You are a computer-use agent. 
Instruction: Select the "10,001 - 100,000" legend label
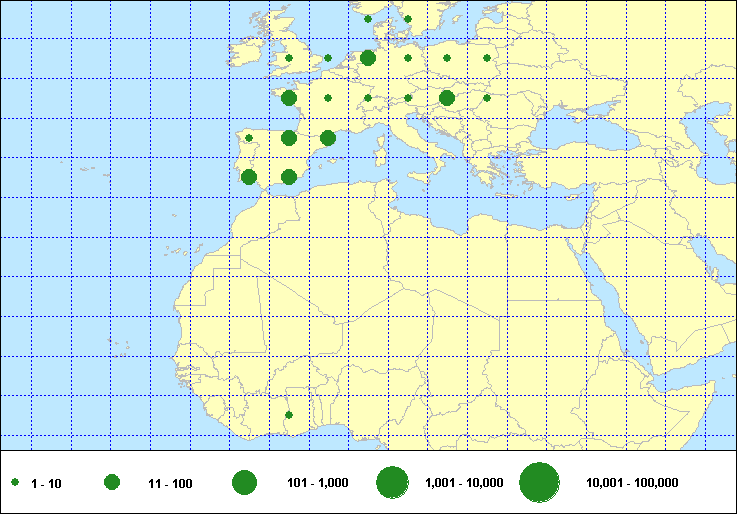[x=632, y=484]
